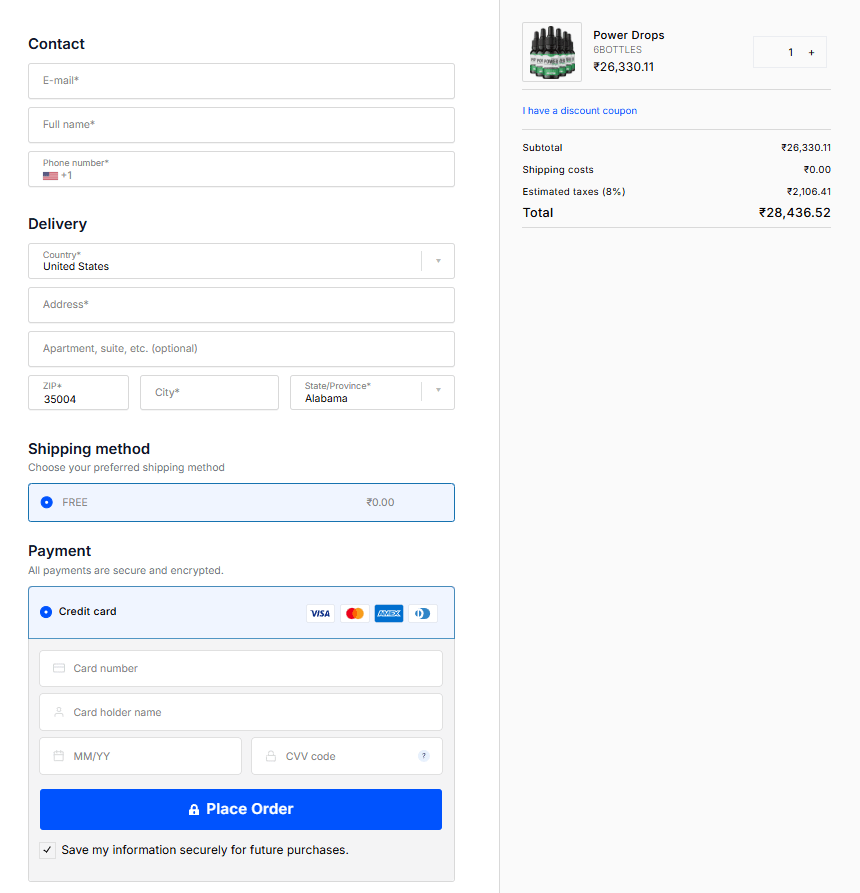Screen dimensions: 860x893
Task: Click the CVV help question icon
Action: pyautogui.click(x=424, y=756)
